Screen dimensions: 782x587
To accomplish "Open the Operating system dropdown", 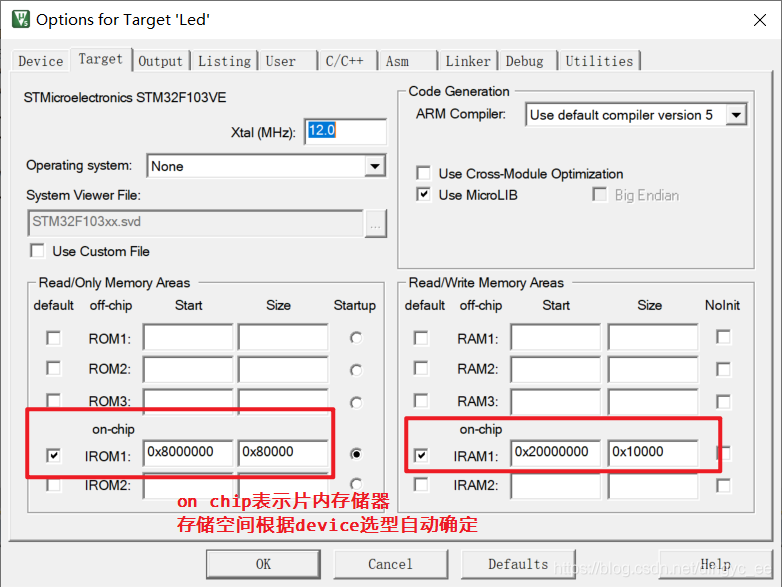I will (266, 166).
